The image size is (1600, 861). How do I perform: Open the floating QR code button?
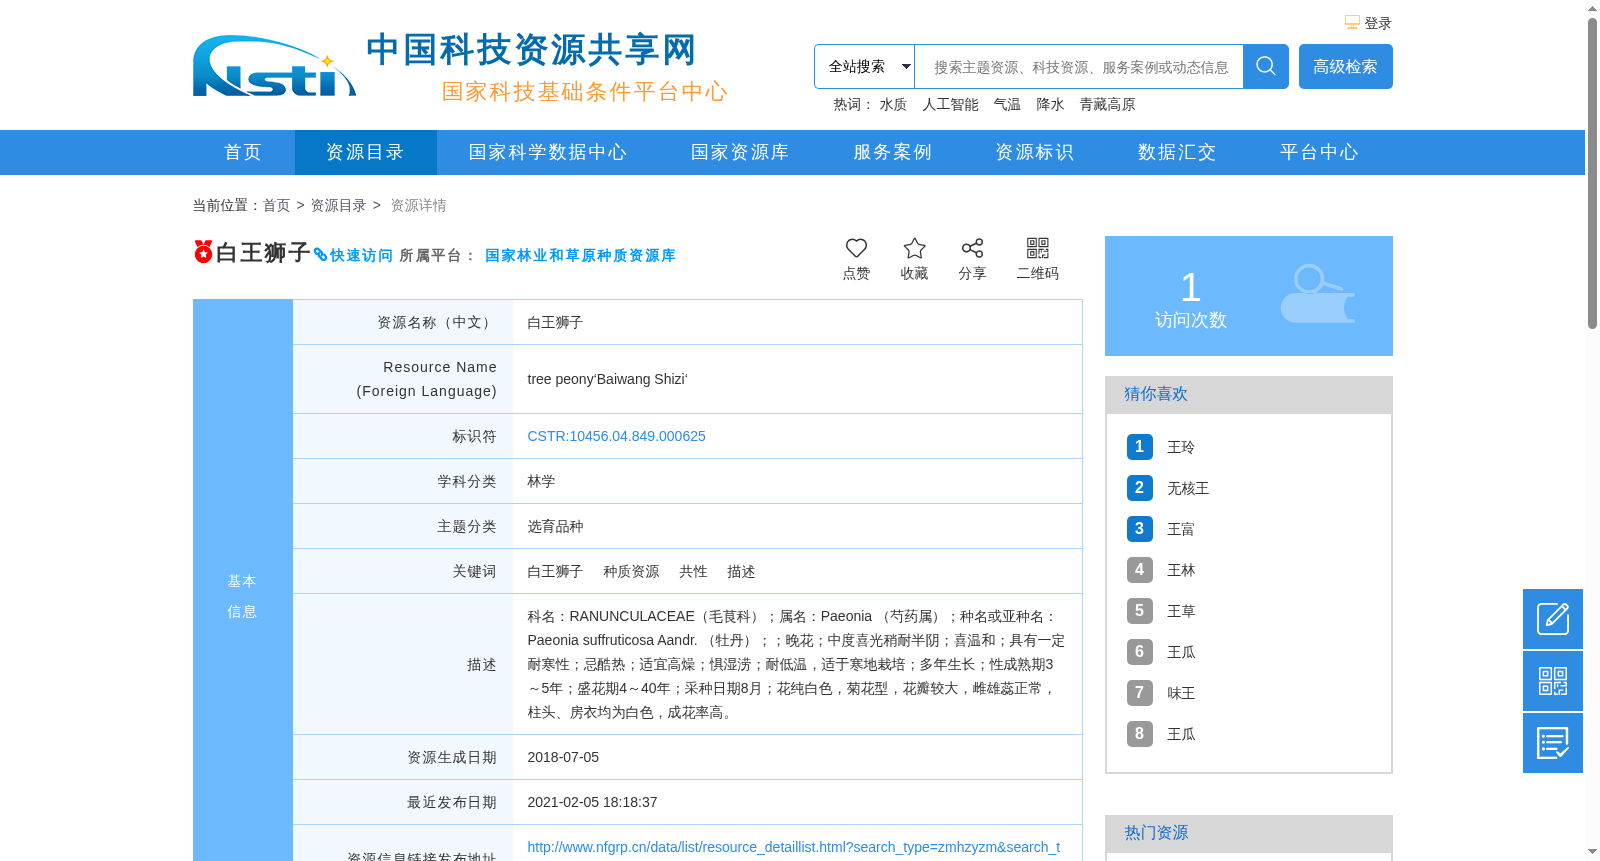(1553, 681)
